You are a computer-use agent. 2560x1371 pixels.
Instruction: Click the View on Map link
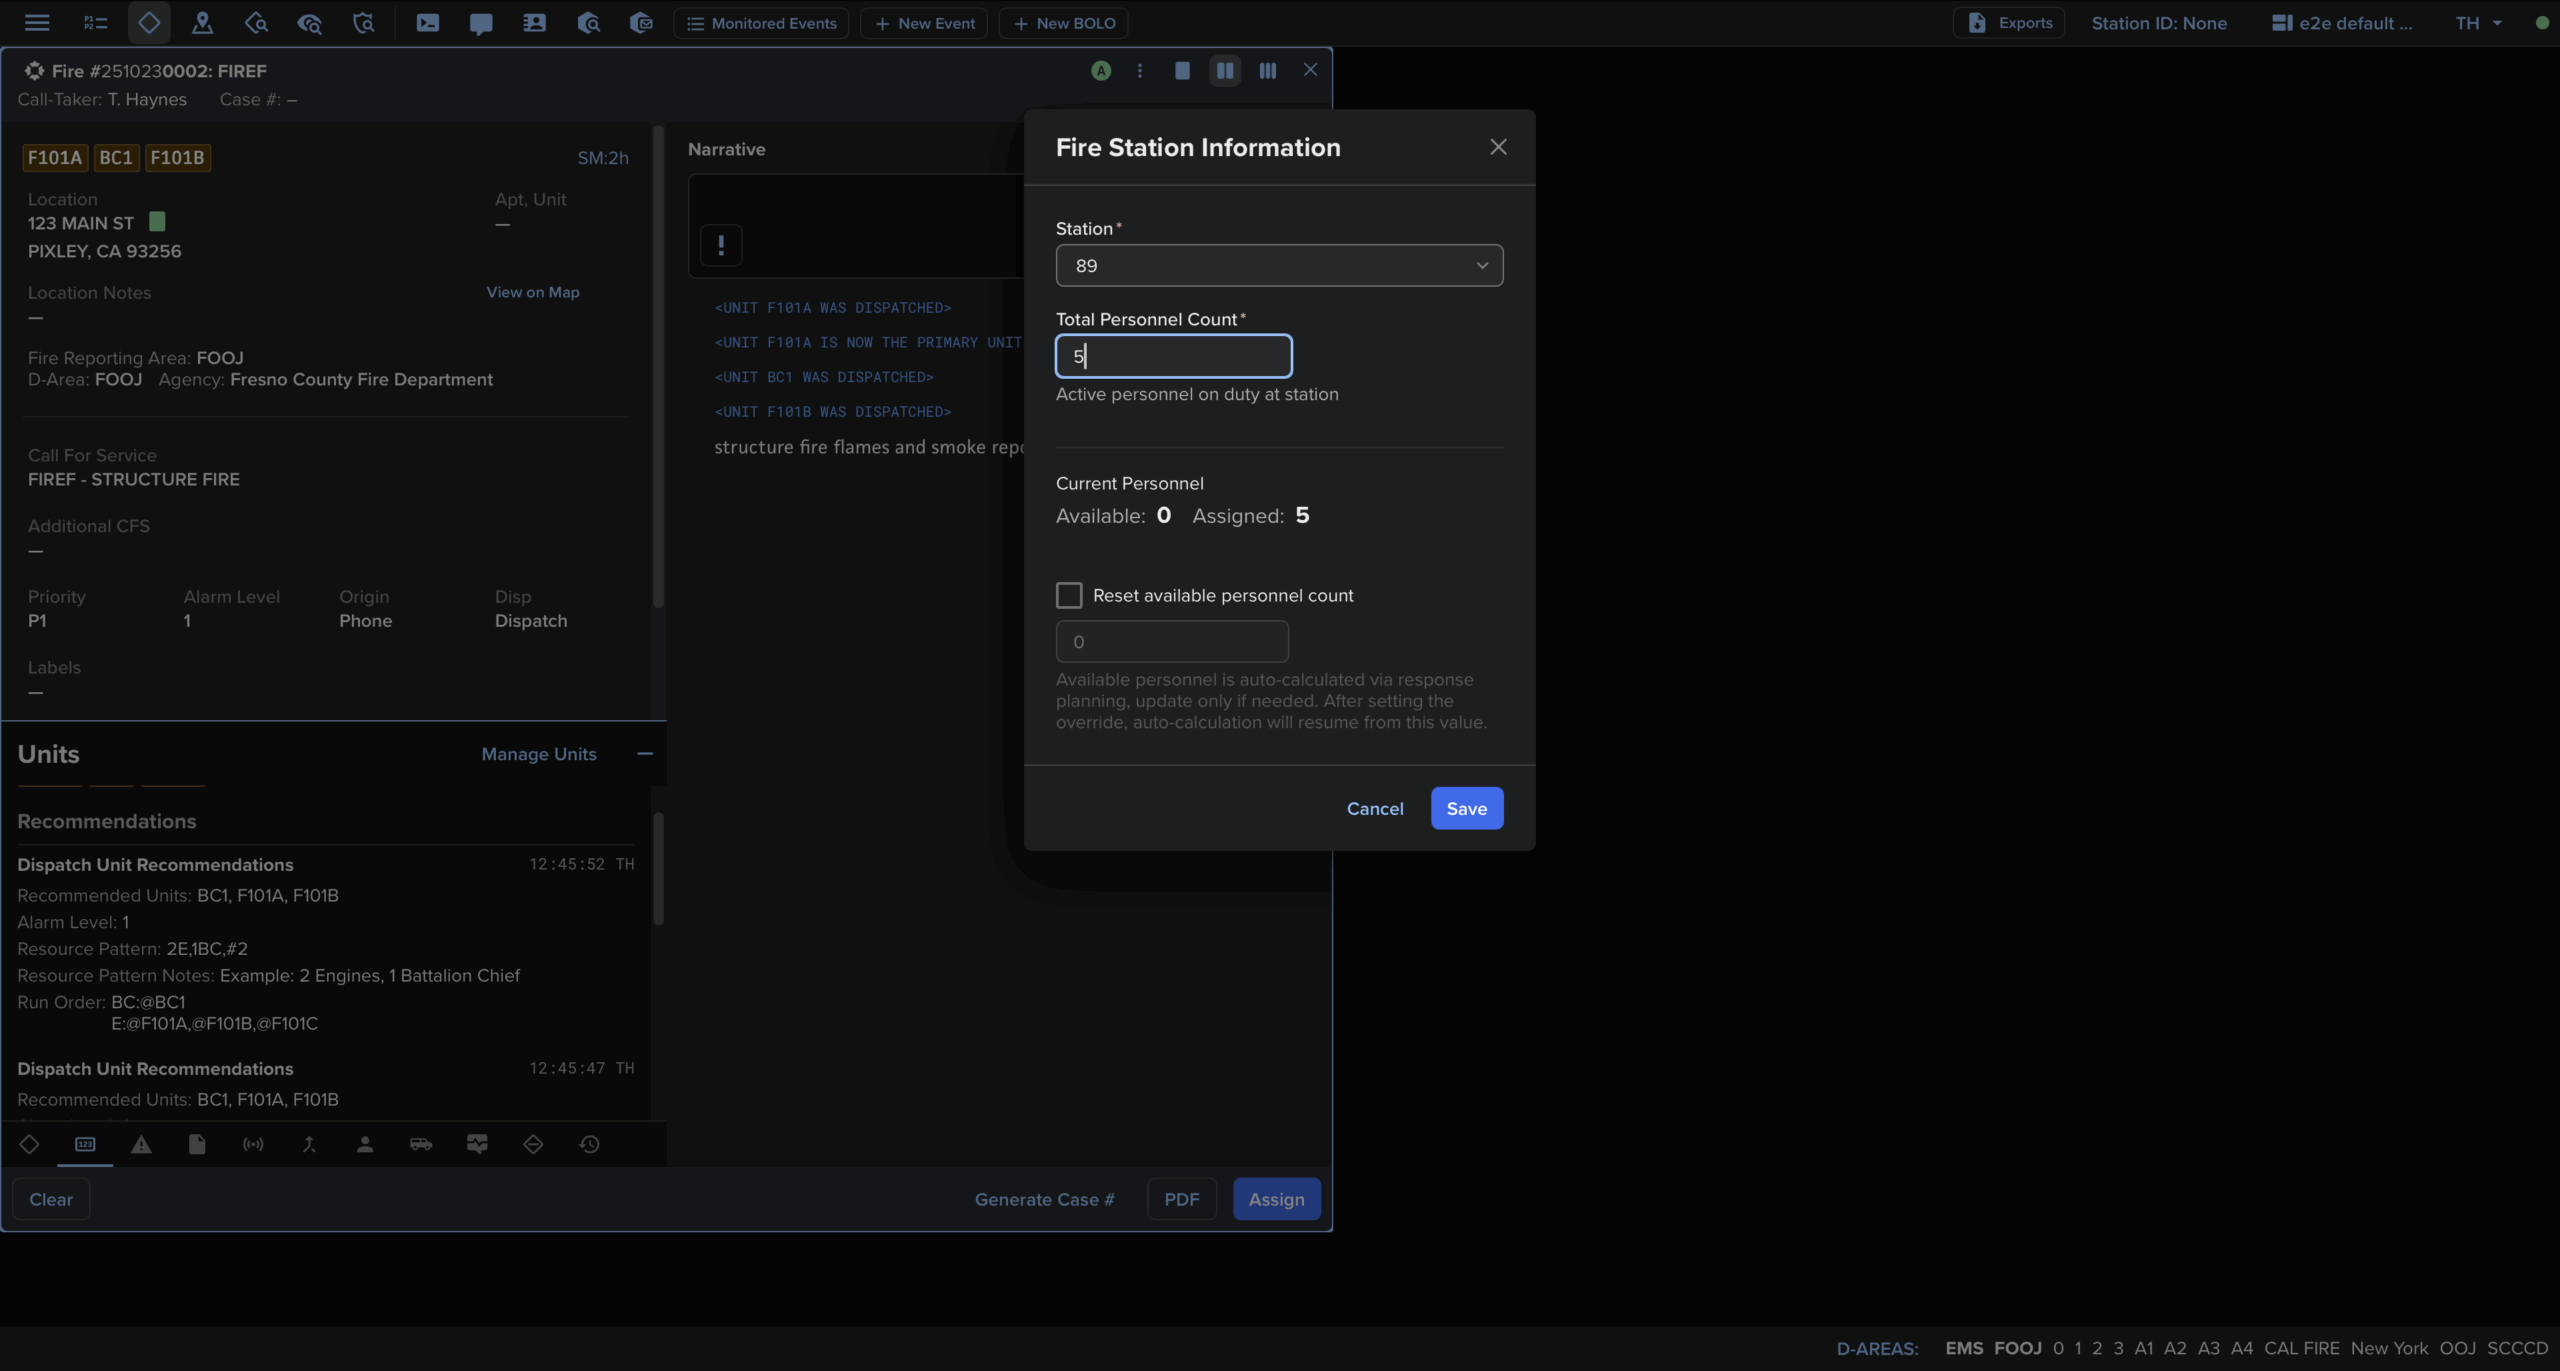pos(533,293)
